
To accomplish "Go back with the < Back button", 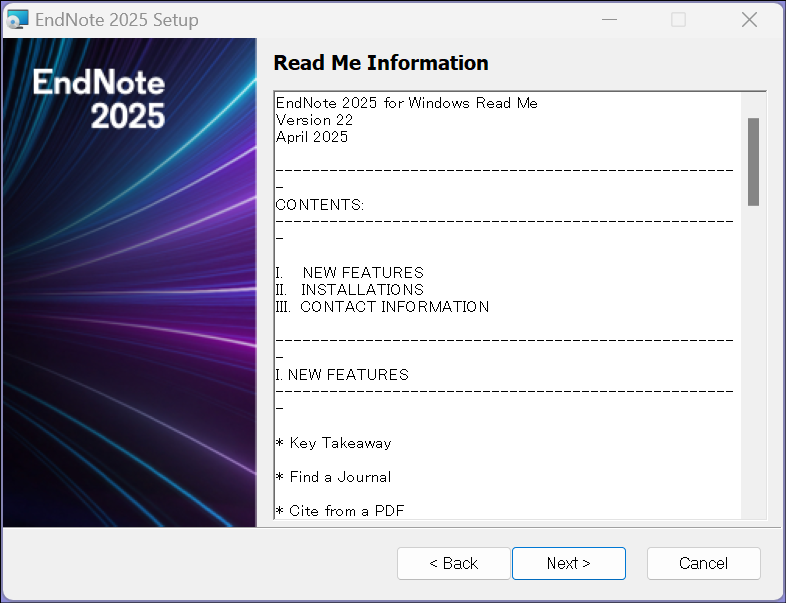I will [454, 563].
